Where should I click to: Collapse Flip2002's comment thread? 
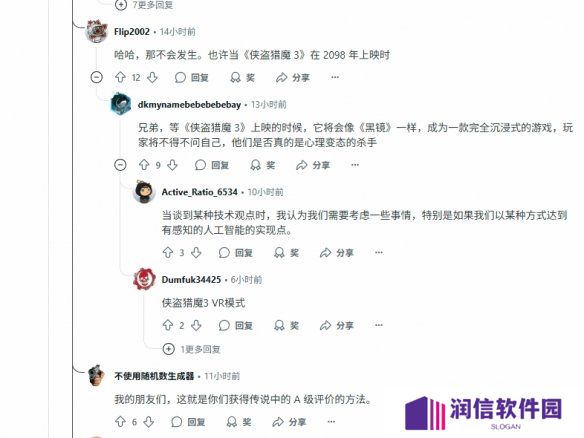coord(97,77)
